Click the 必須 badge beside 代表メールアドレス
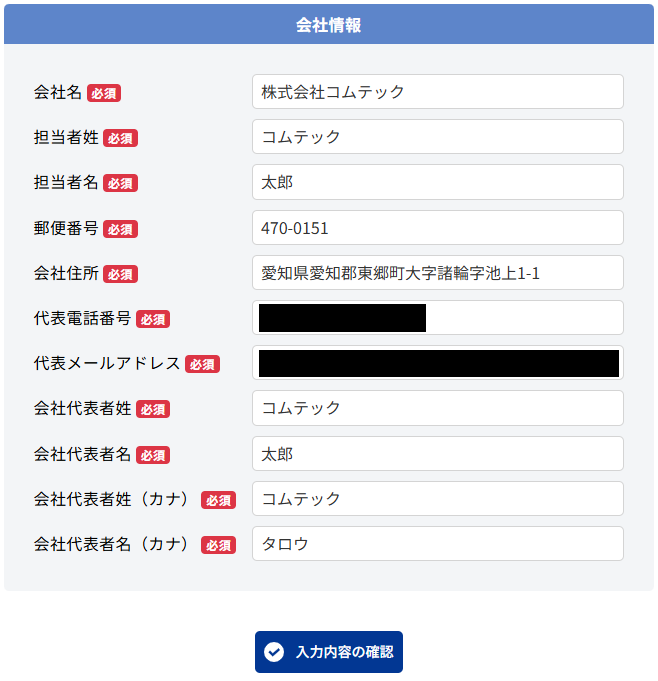The image size is (658, 681). 202,364
